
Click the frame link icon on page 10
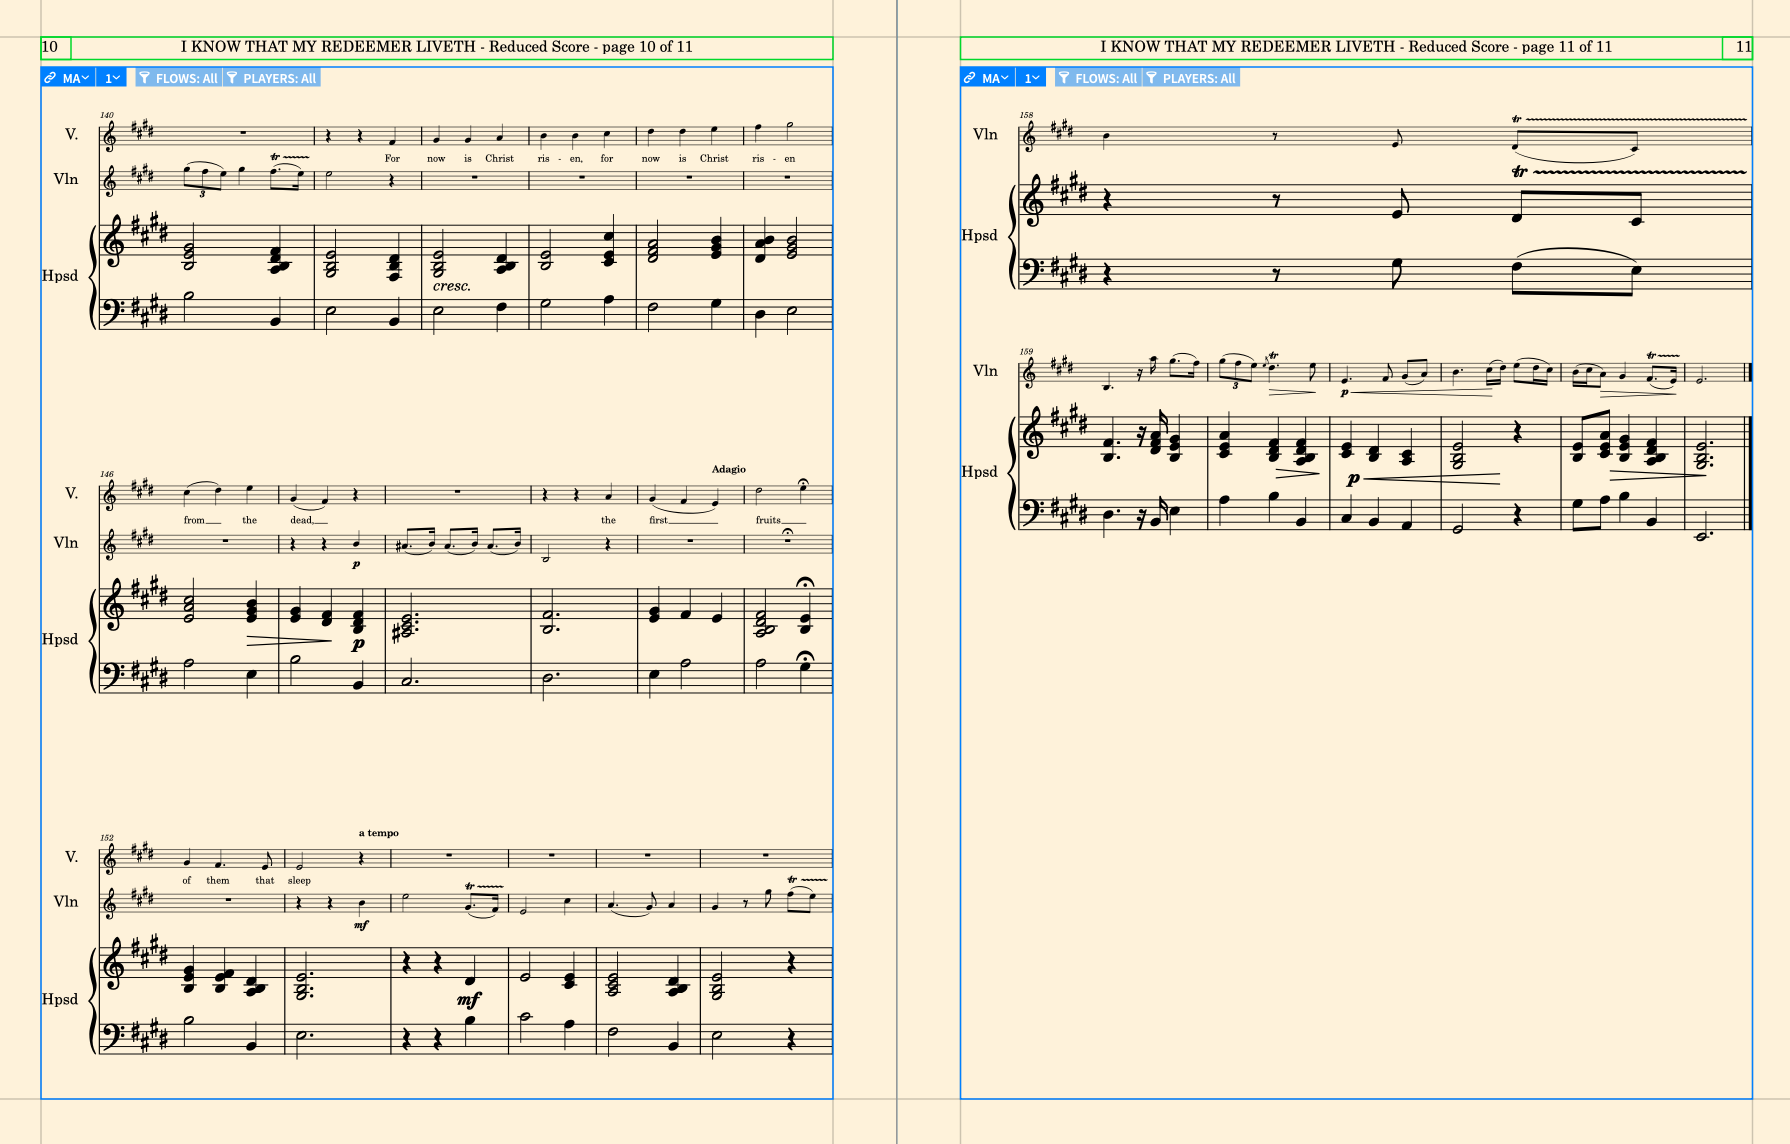click(x=50, y=78)
